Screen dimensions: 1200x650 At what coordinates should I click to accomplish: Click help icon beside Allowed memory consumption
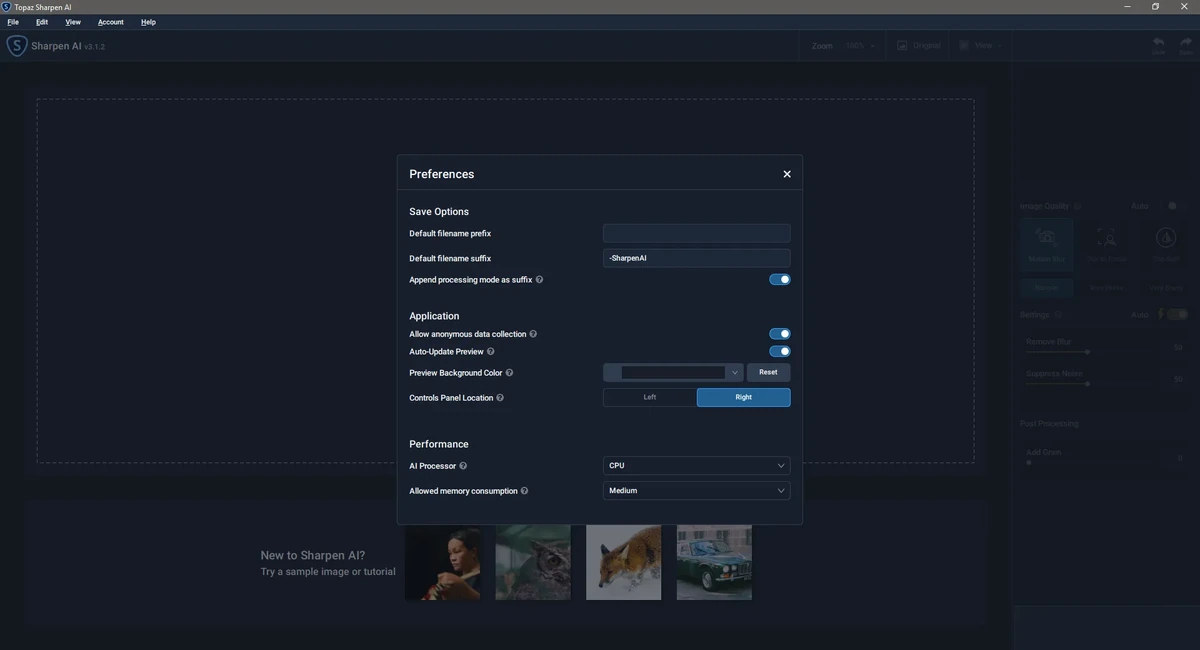pos(524,491)
